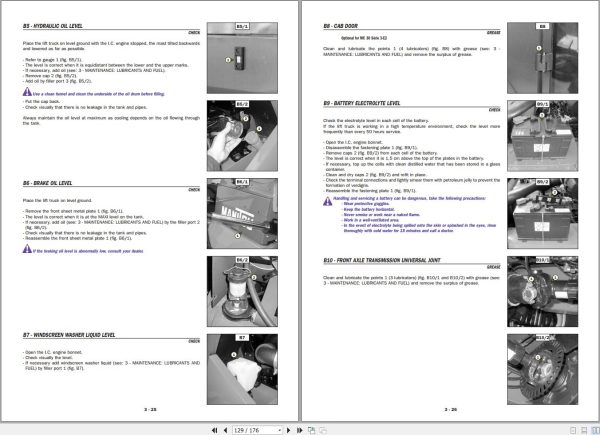
Task: Click the previous view icon after the last-page button
Action: [311, 430]
